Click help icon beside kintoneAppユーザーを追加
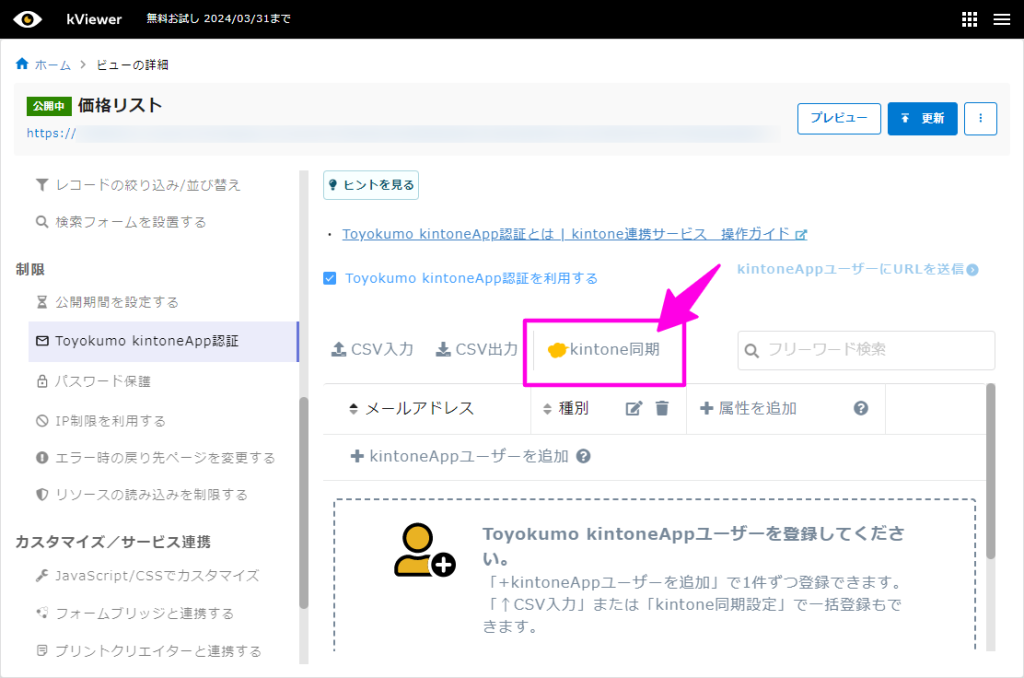1024x678 pixels. 583,456
